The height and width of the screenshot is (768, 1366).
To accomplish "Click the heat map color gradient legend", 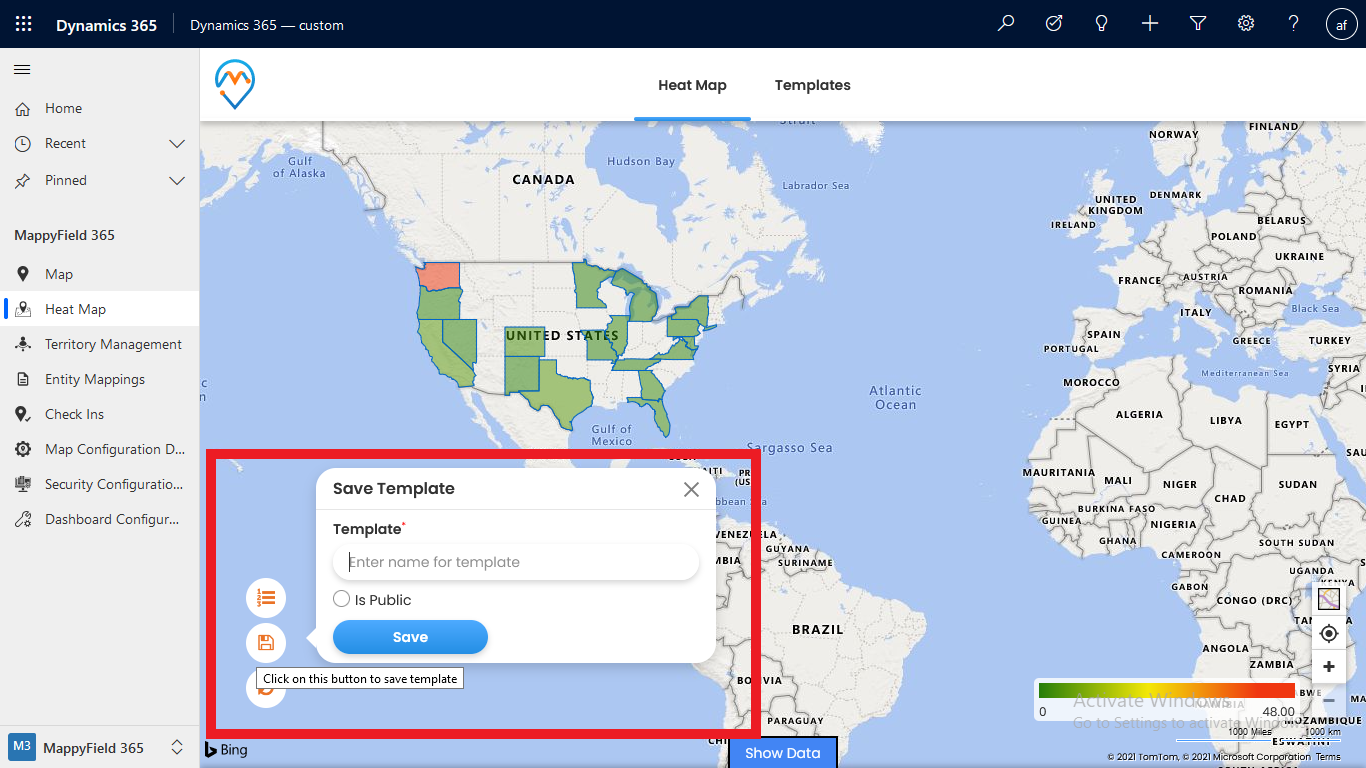I will coord(1167,690).
